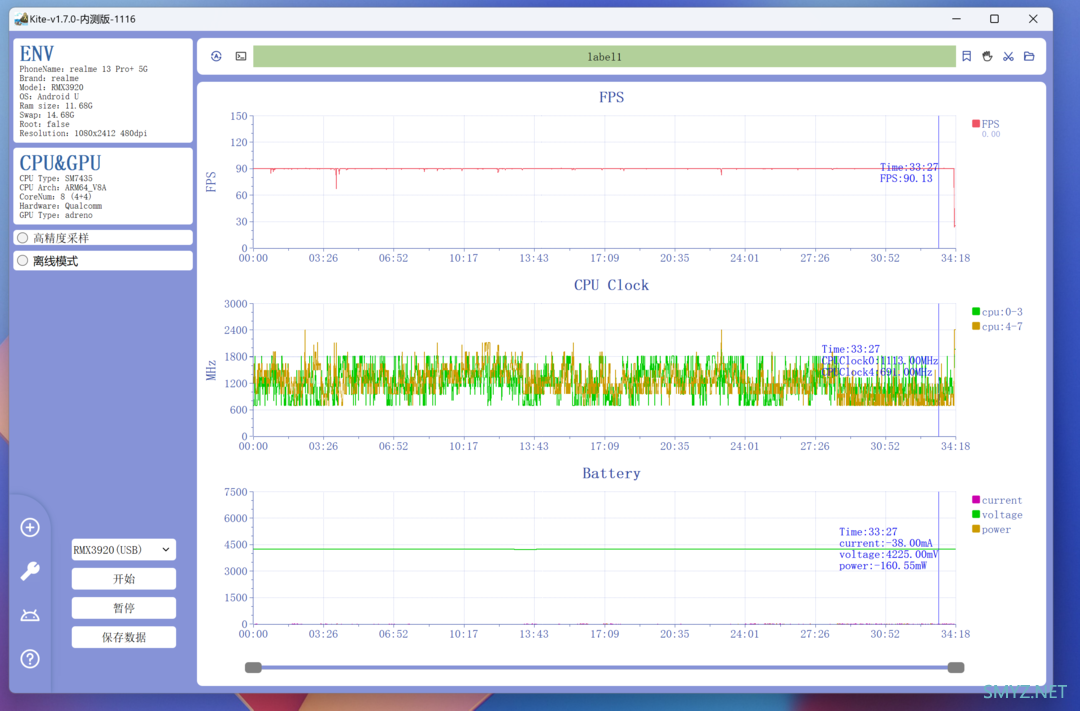Click the bookmark icon beside label1
The height and width of the screenshot is (711, 1080).
[967, 56]
